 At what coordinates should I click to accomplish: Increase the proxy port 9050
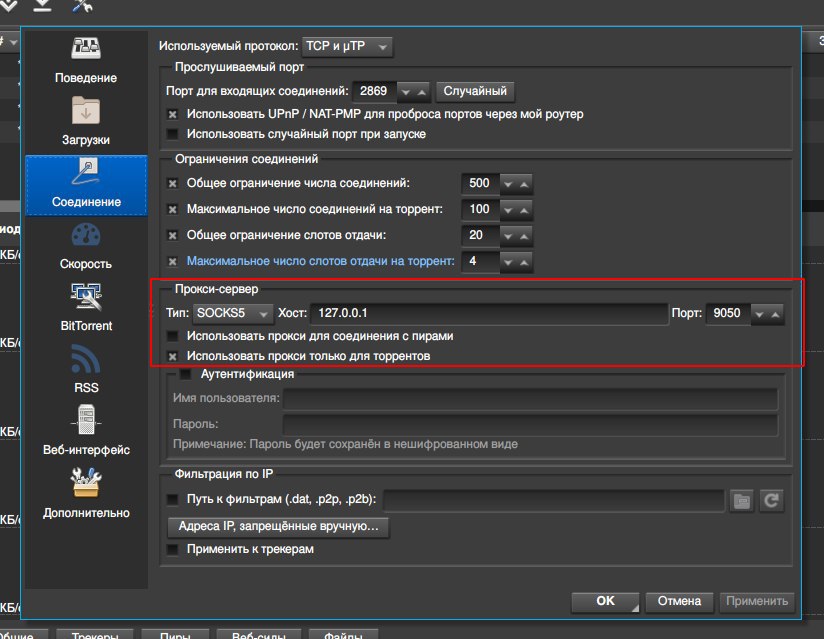pos(775,314)
